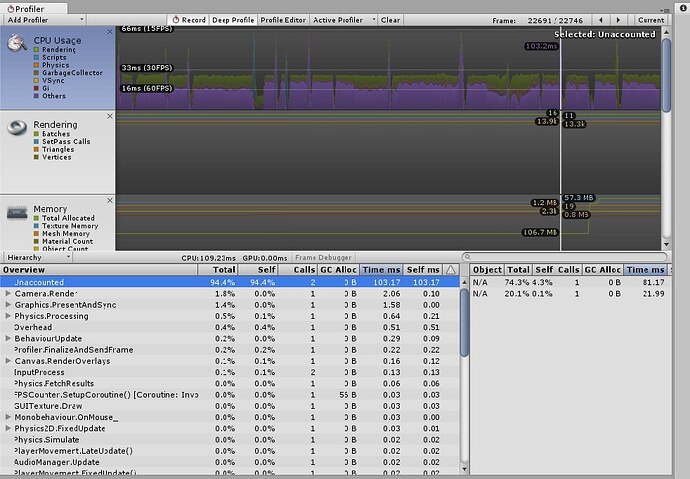Click the Rendering module icon

17,128
